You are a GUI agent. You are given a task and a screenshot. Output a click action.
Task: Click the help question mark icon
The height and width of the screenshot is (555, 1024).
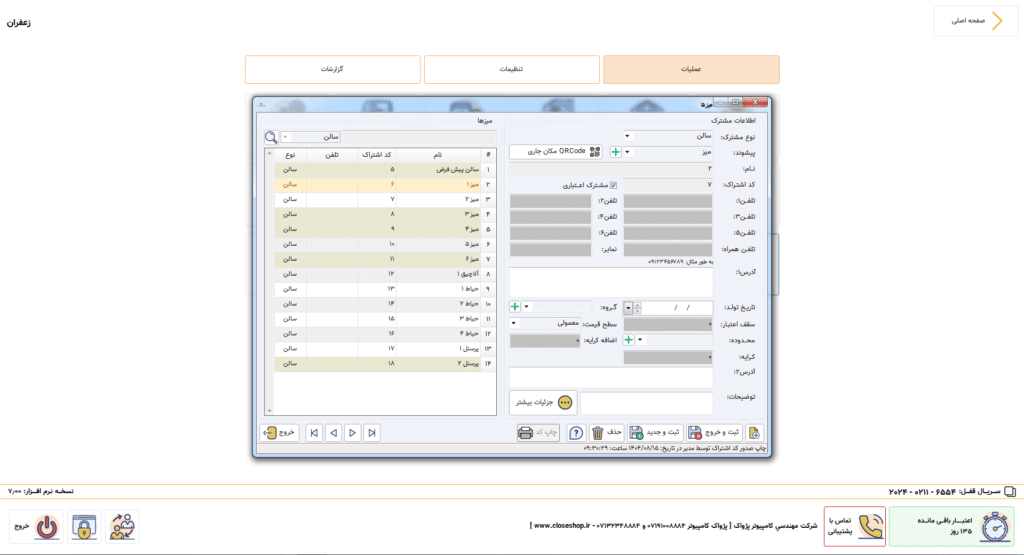pyautogui.click(x=575, y=433)
